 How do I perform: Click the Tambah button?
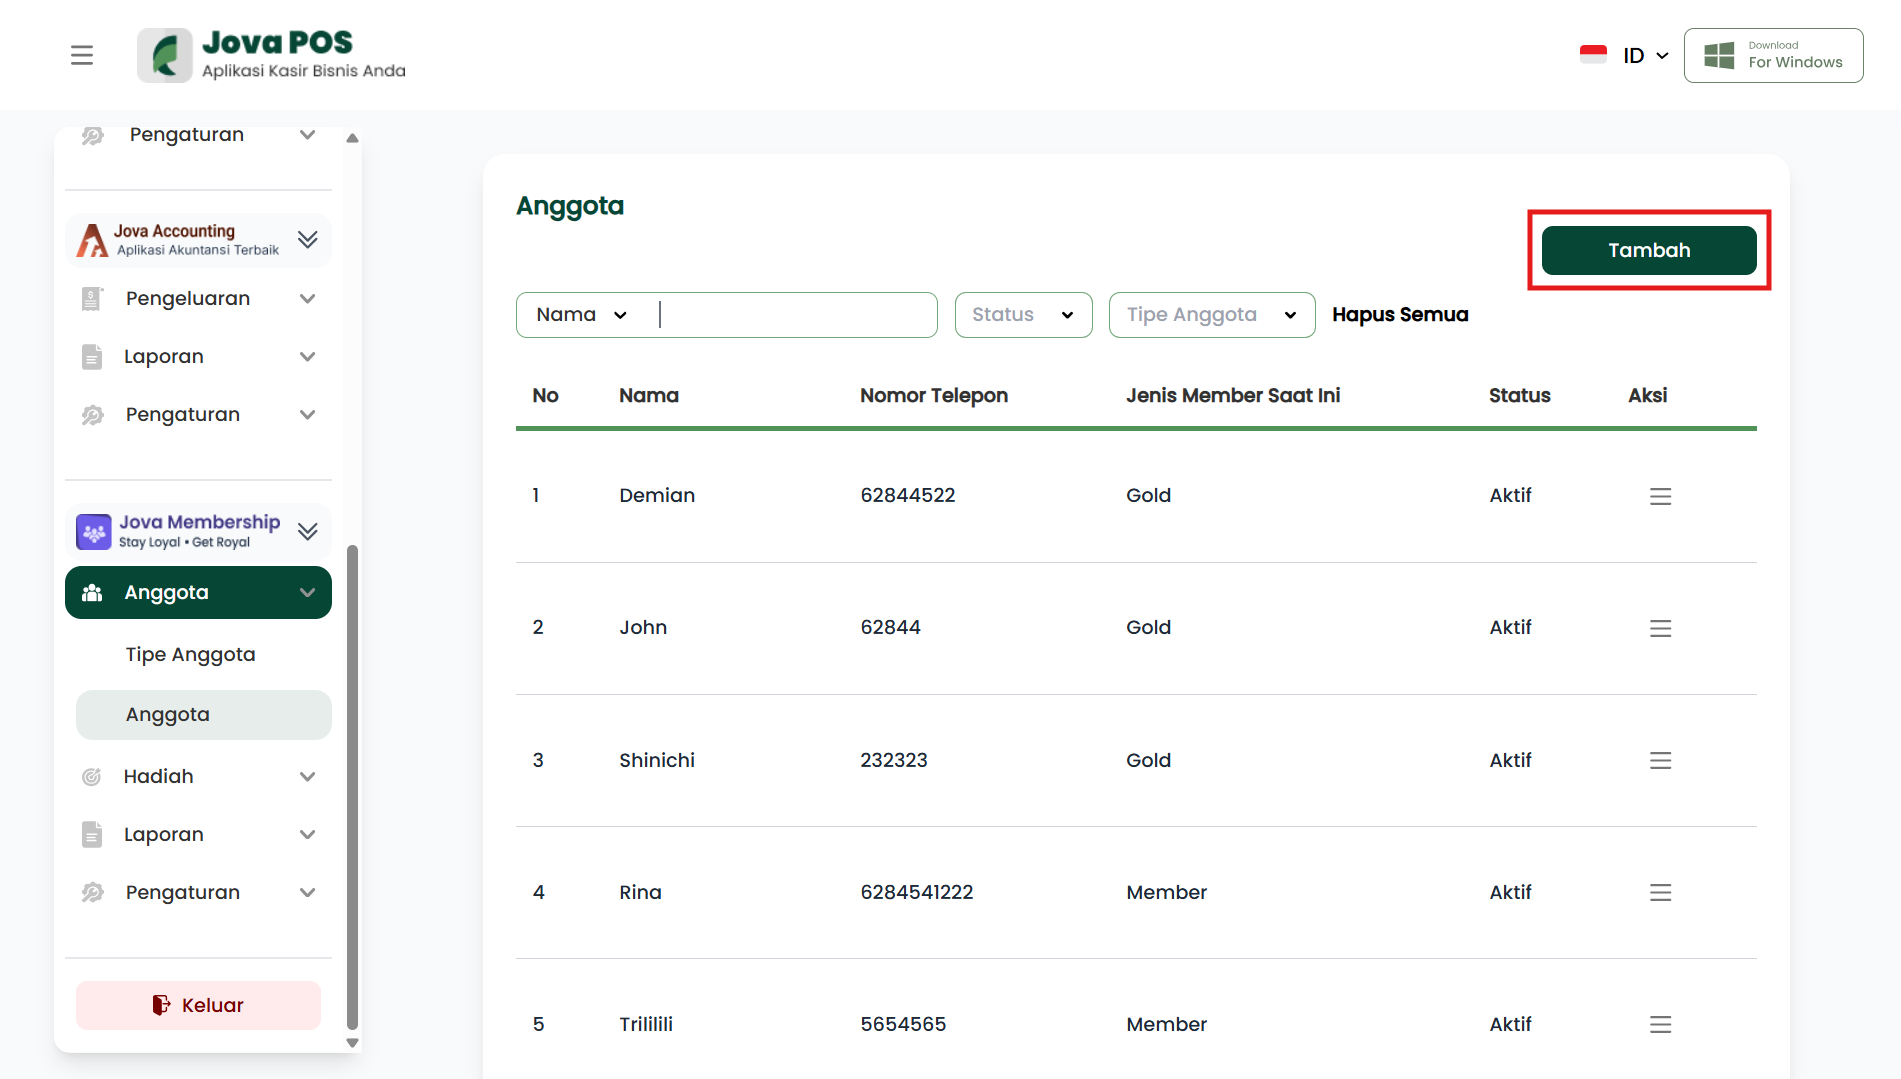point(1648,250)
